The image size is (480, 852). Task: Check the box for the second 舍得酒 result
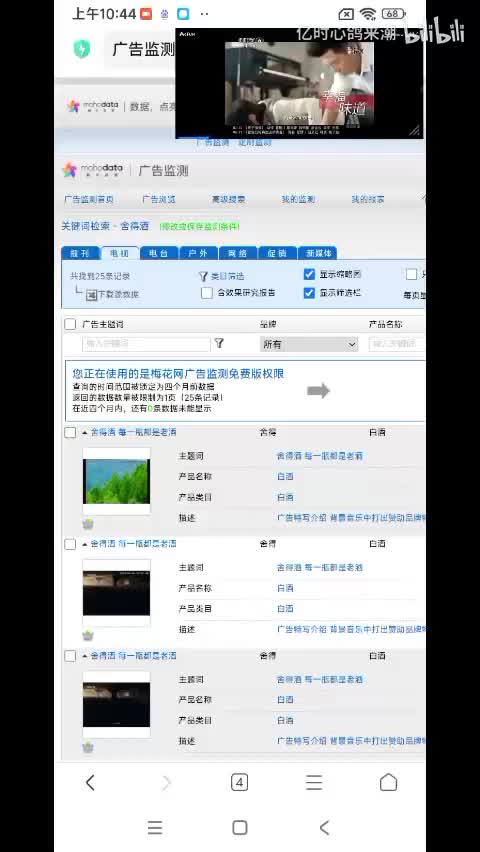[x=70, y=544]
